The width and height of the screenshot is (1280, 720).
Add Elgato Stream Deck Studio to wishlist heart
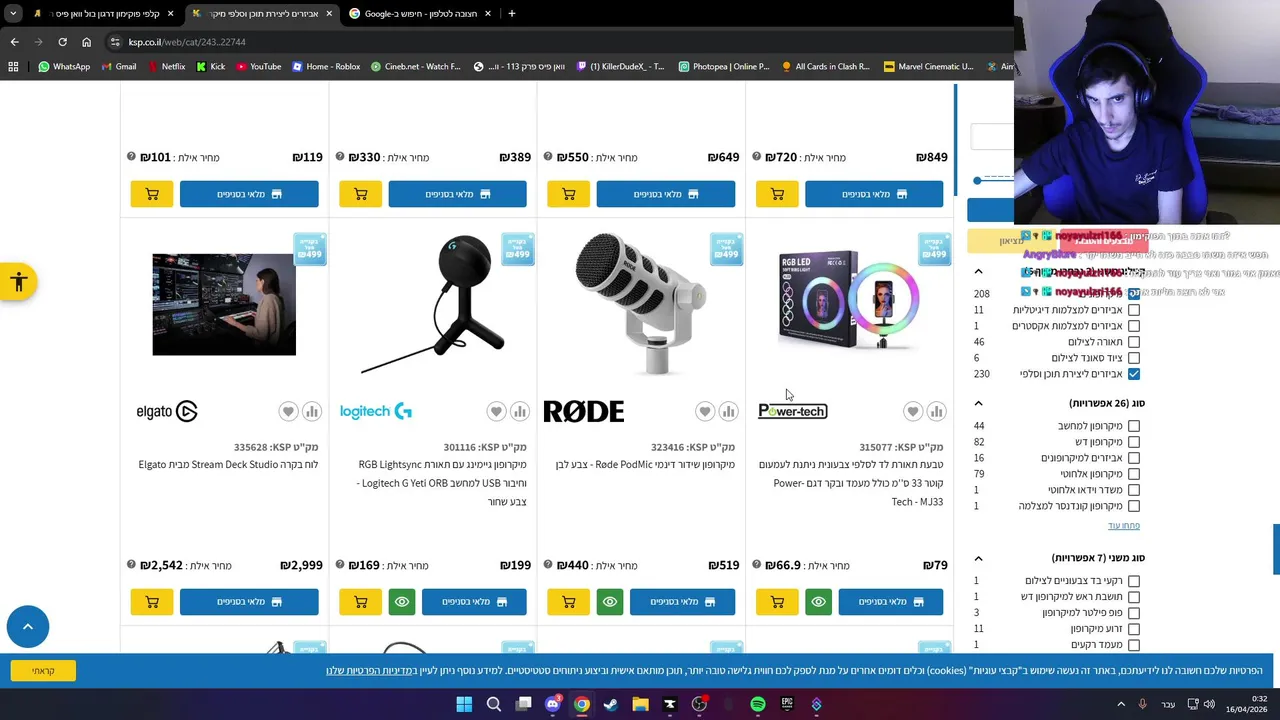click(288, 411)
